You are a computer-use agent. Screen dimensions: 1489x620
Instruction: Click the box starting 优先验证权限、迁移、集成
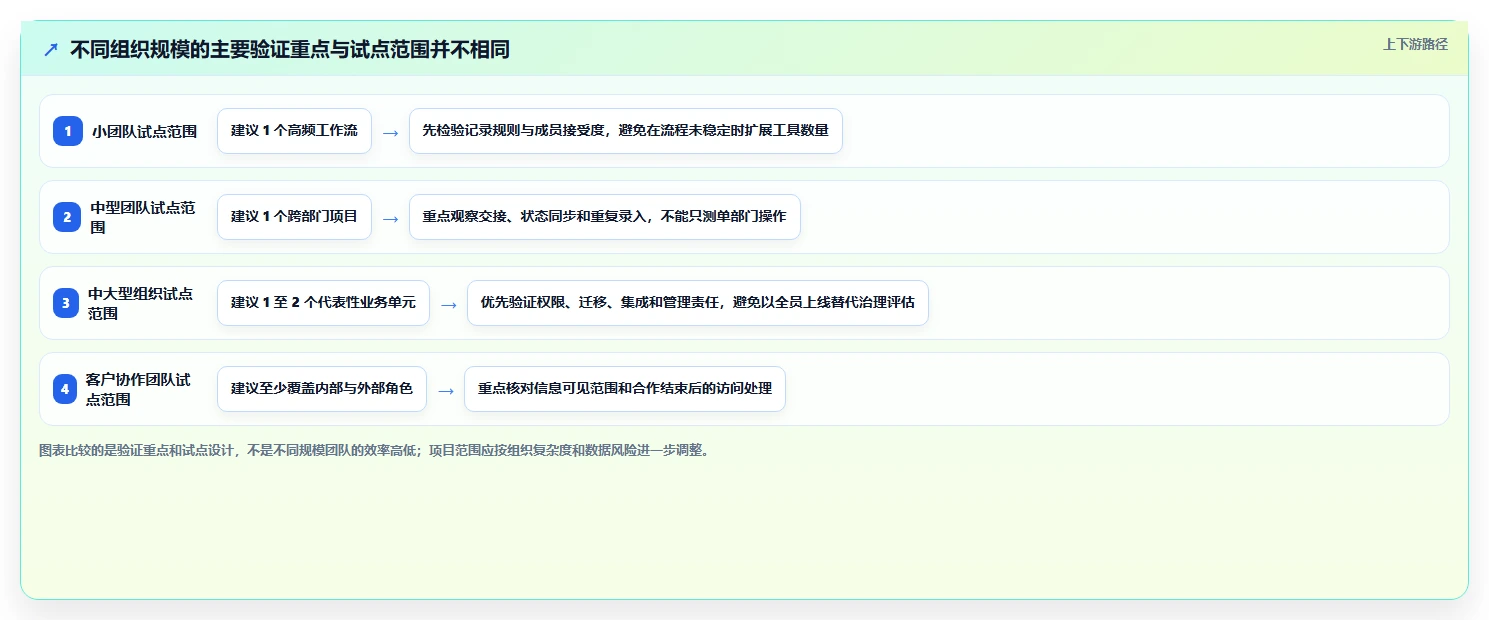(698, 303)
